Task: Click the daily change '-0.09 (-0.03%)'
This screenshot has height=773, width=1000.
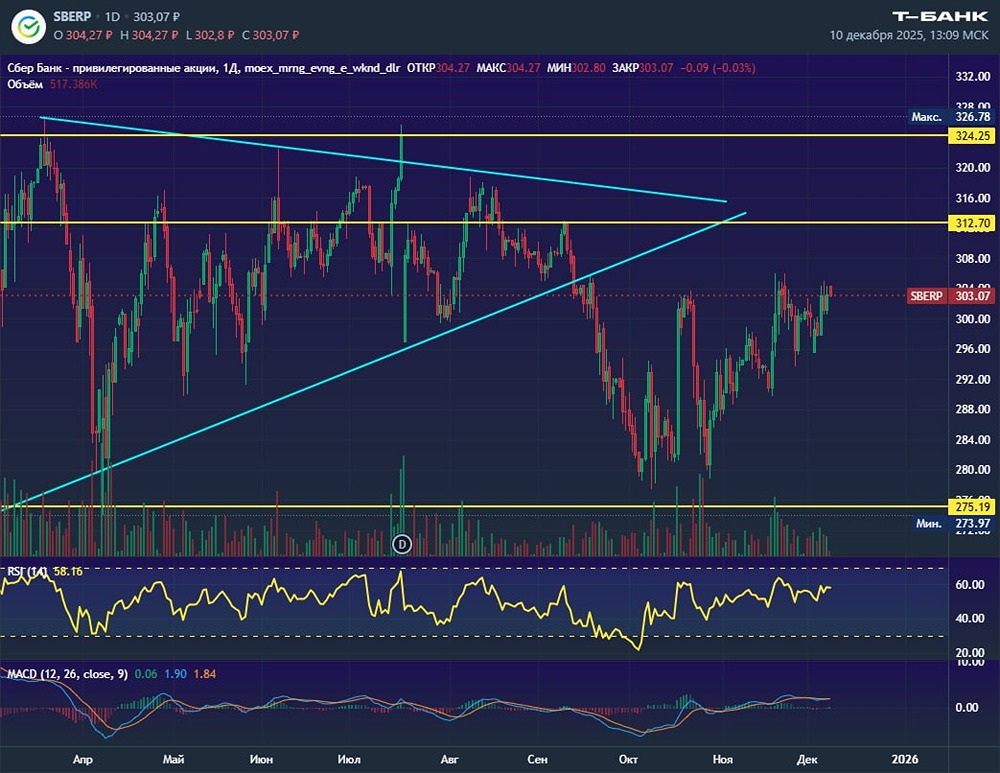Action: (717, 68)
